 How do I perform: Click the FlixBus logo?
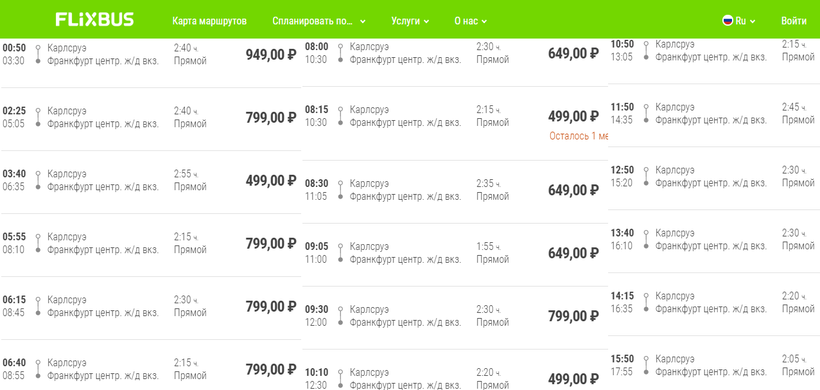click(95, 20)
